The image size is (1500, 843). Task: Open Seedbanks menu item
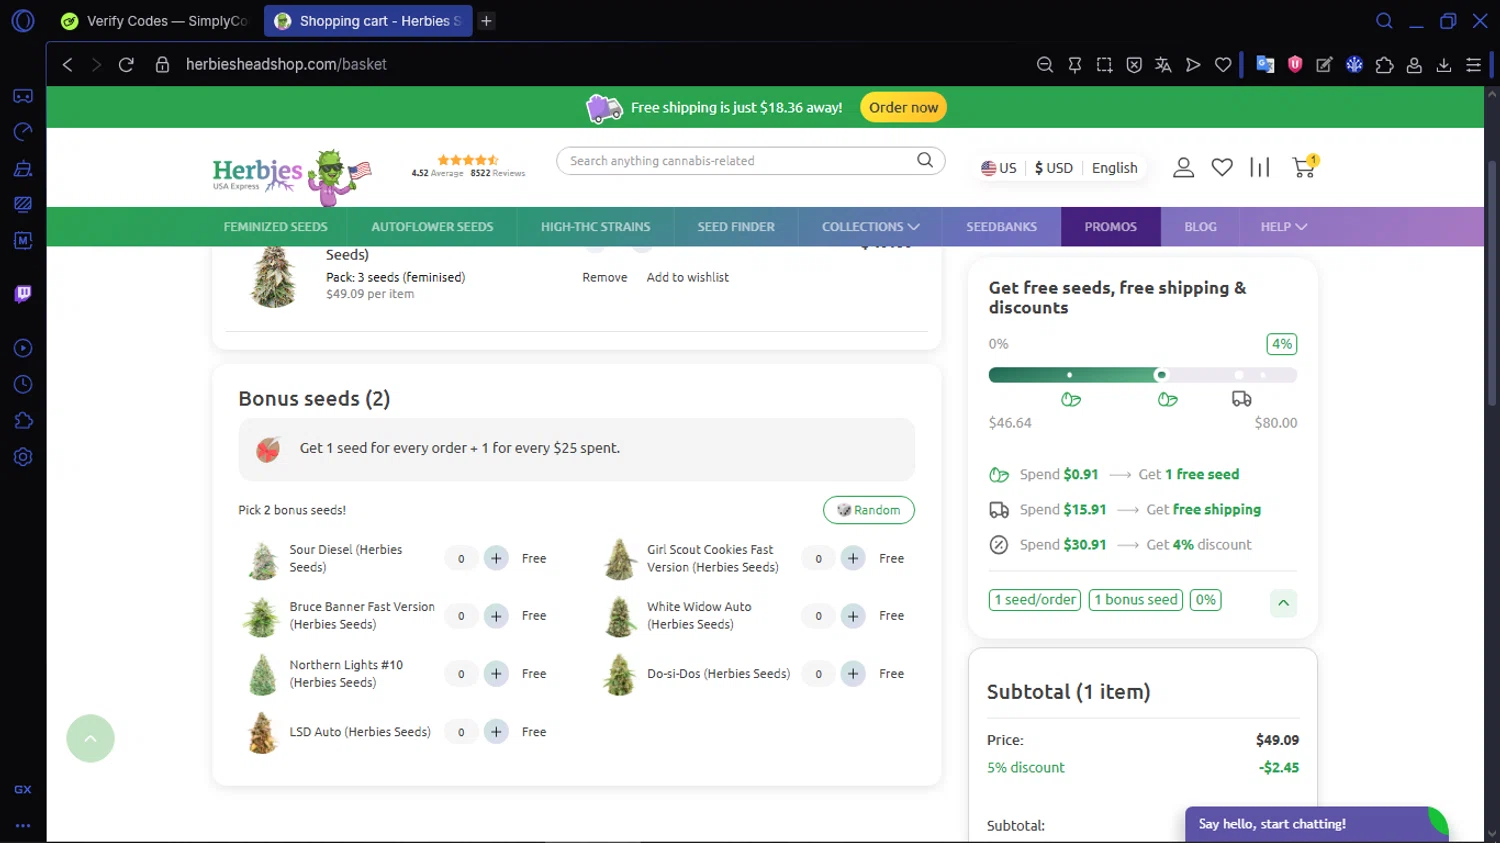pyautogui.click(x=1001, y=227)
